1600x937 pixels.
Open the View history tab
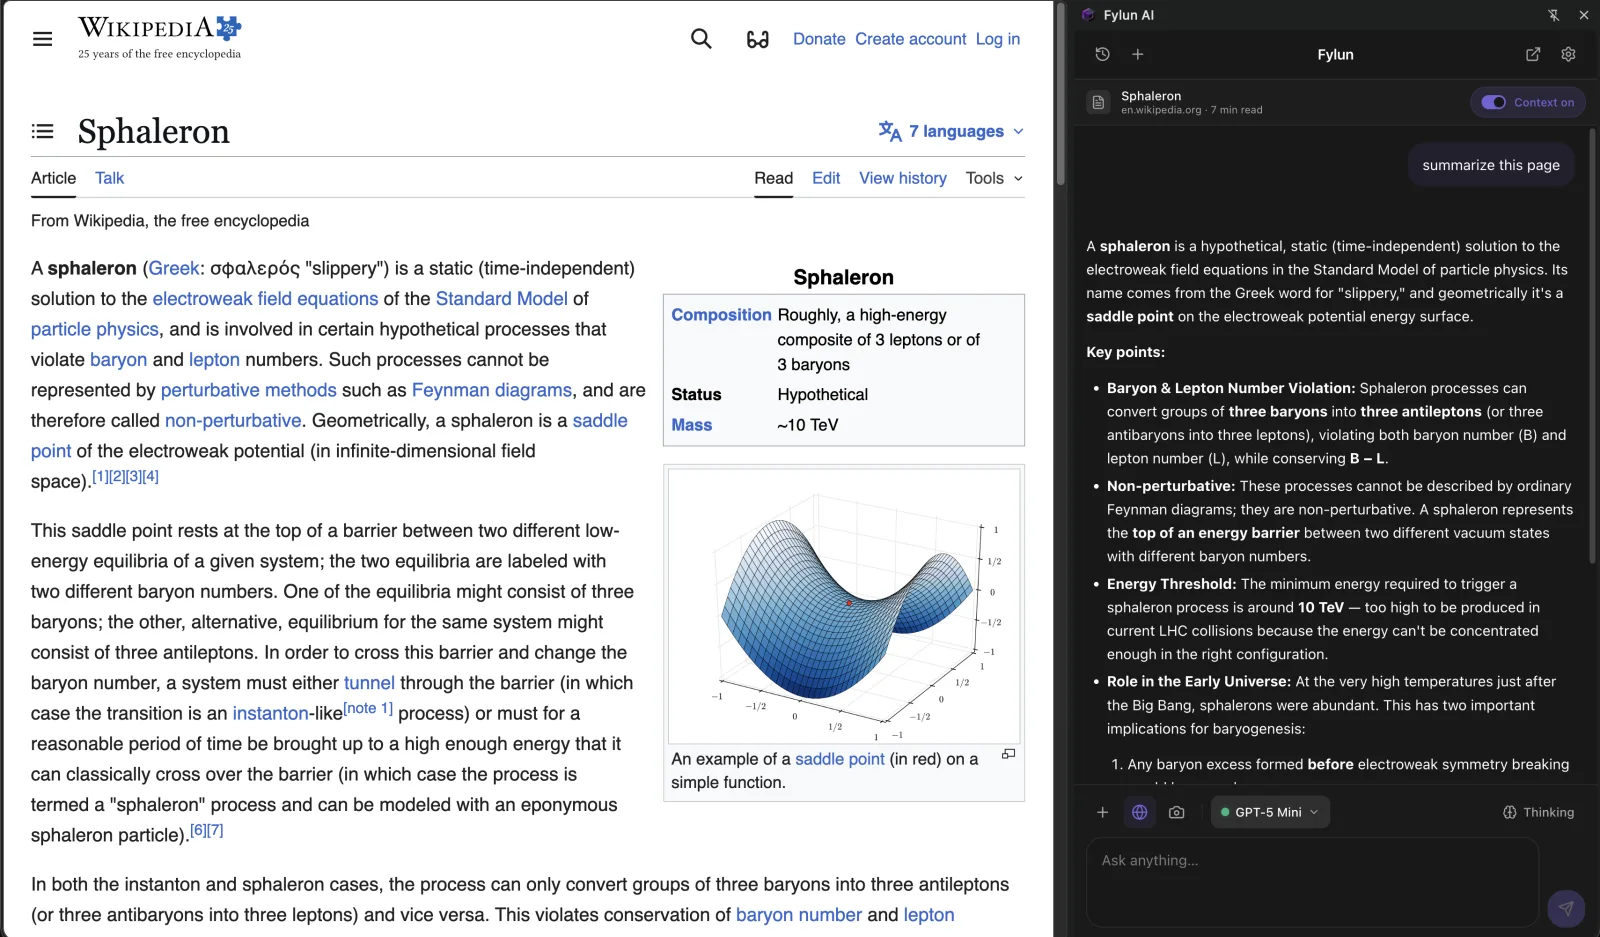tap(903, 178)
